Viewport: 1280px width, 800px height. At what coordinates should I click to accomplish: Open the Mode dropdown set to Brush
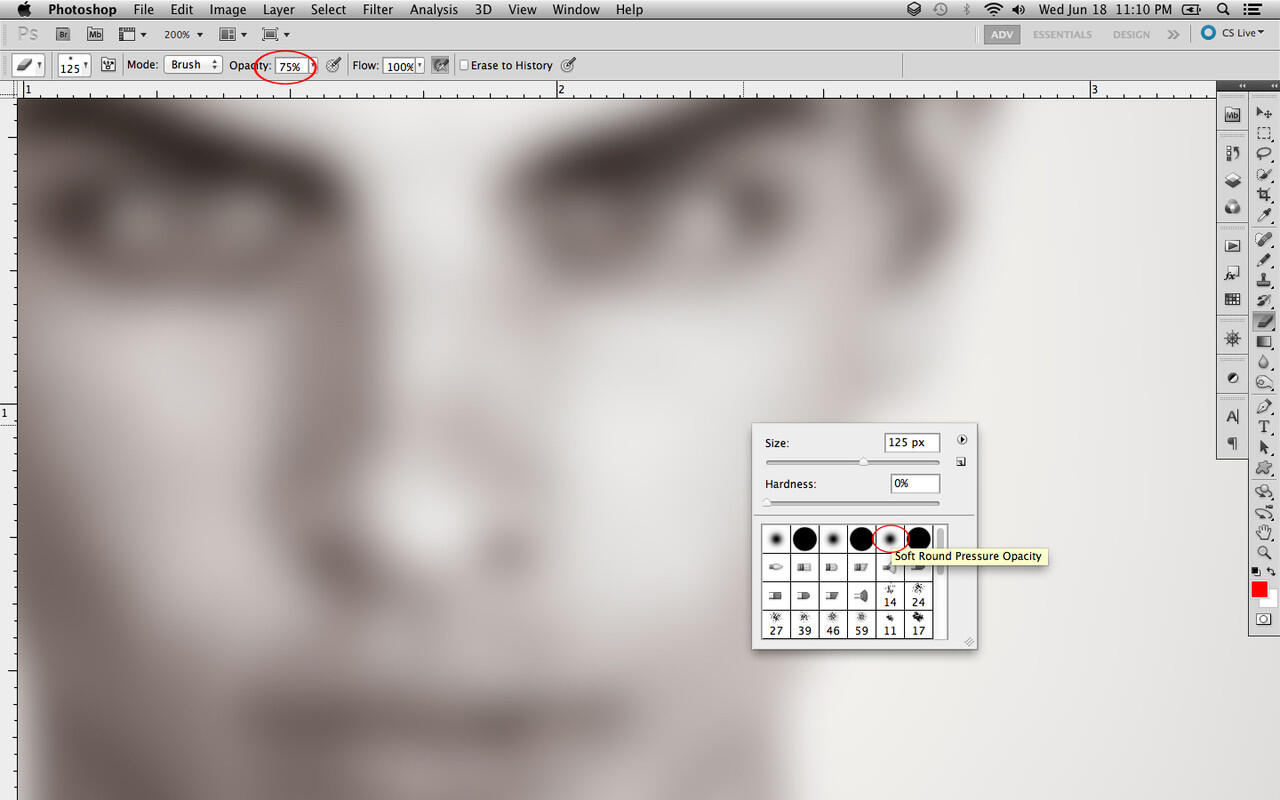pos(193,65)
